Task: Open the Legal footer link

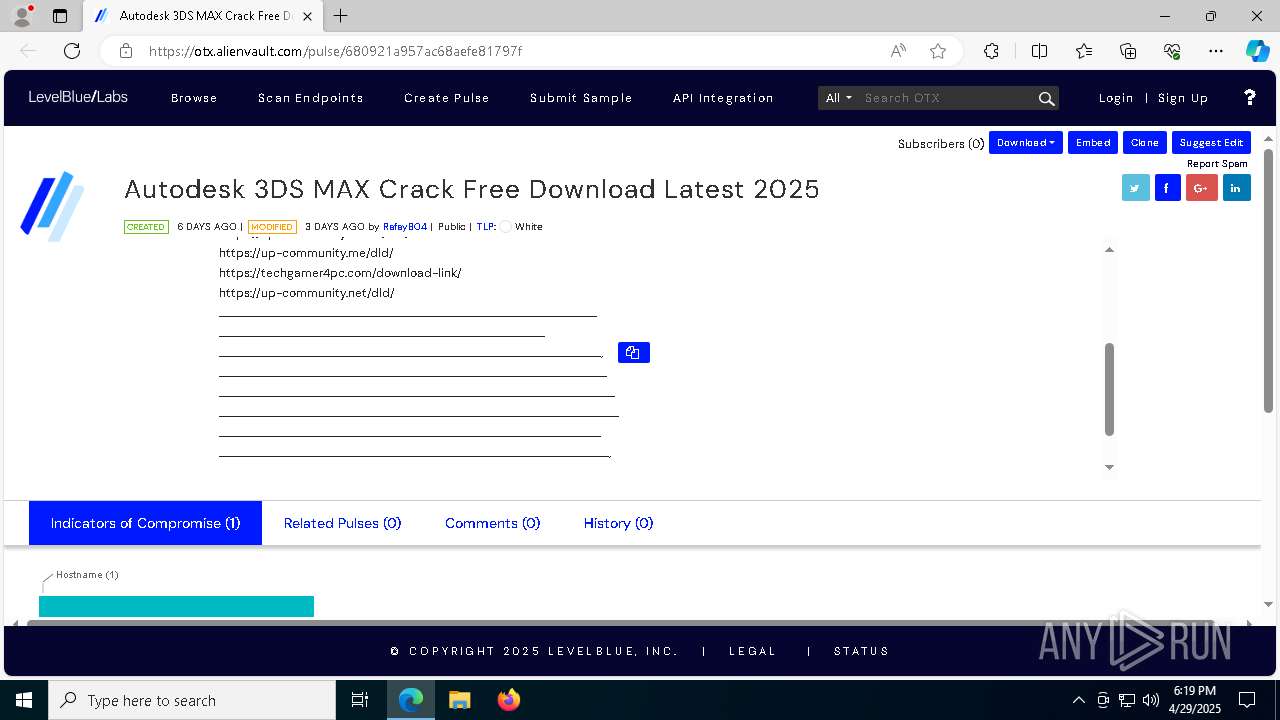Action: click(753, 651)
